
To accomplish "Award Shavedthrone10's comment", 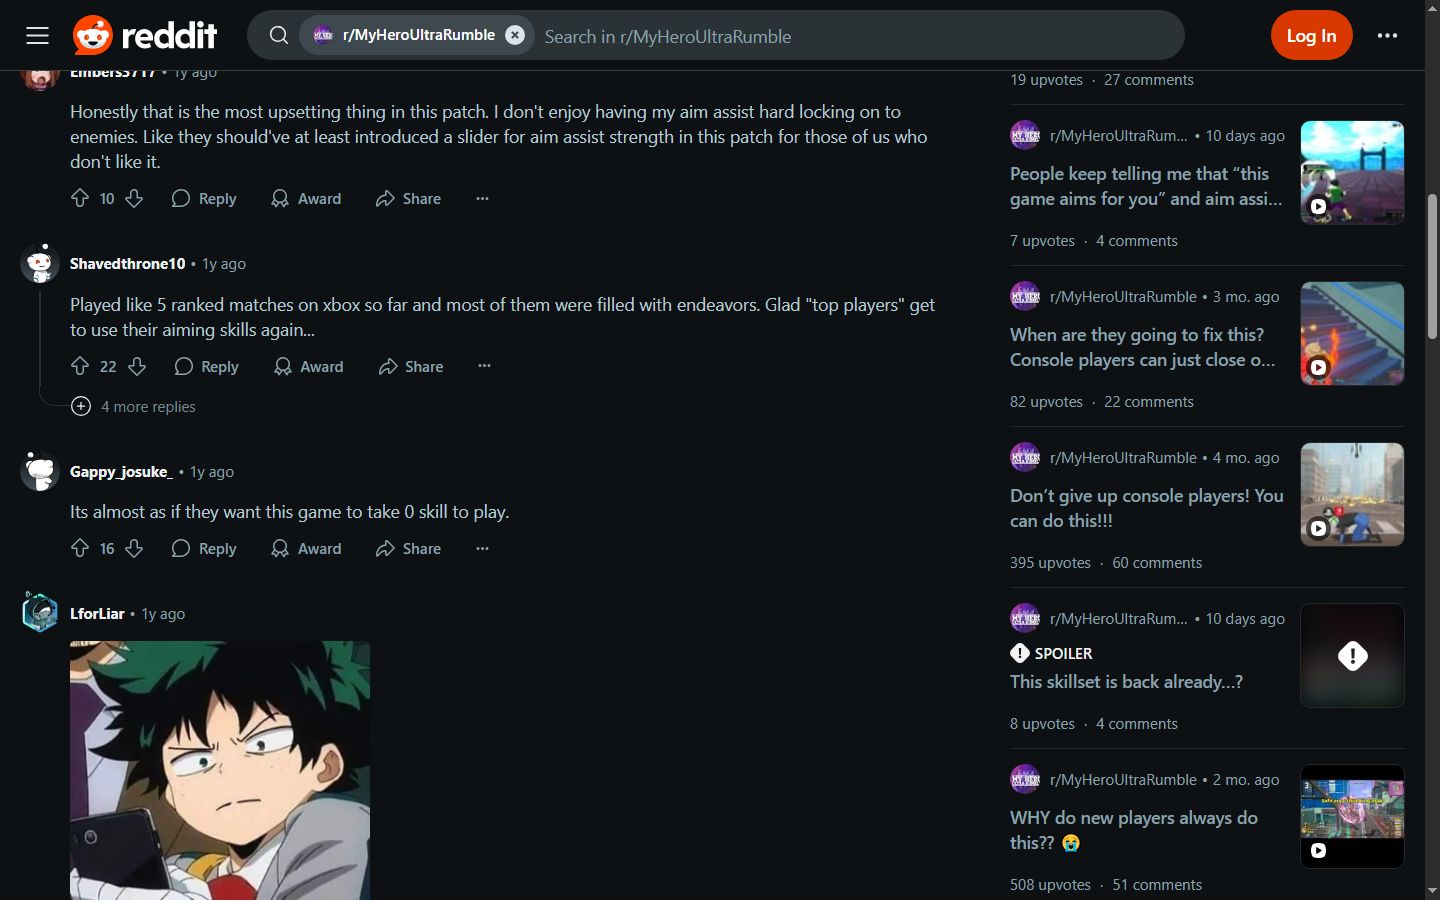I will click(309, 366).
